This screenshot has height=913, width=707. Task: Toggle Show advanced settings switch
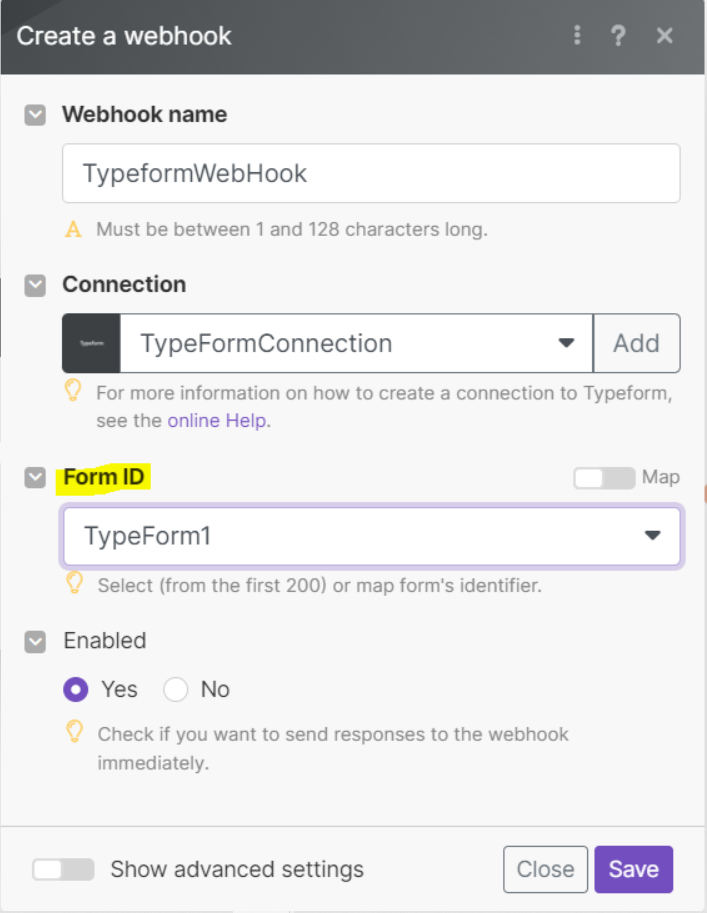[63, 869]
